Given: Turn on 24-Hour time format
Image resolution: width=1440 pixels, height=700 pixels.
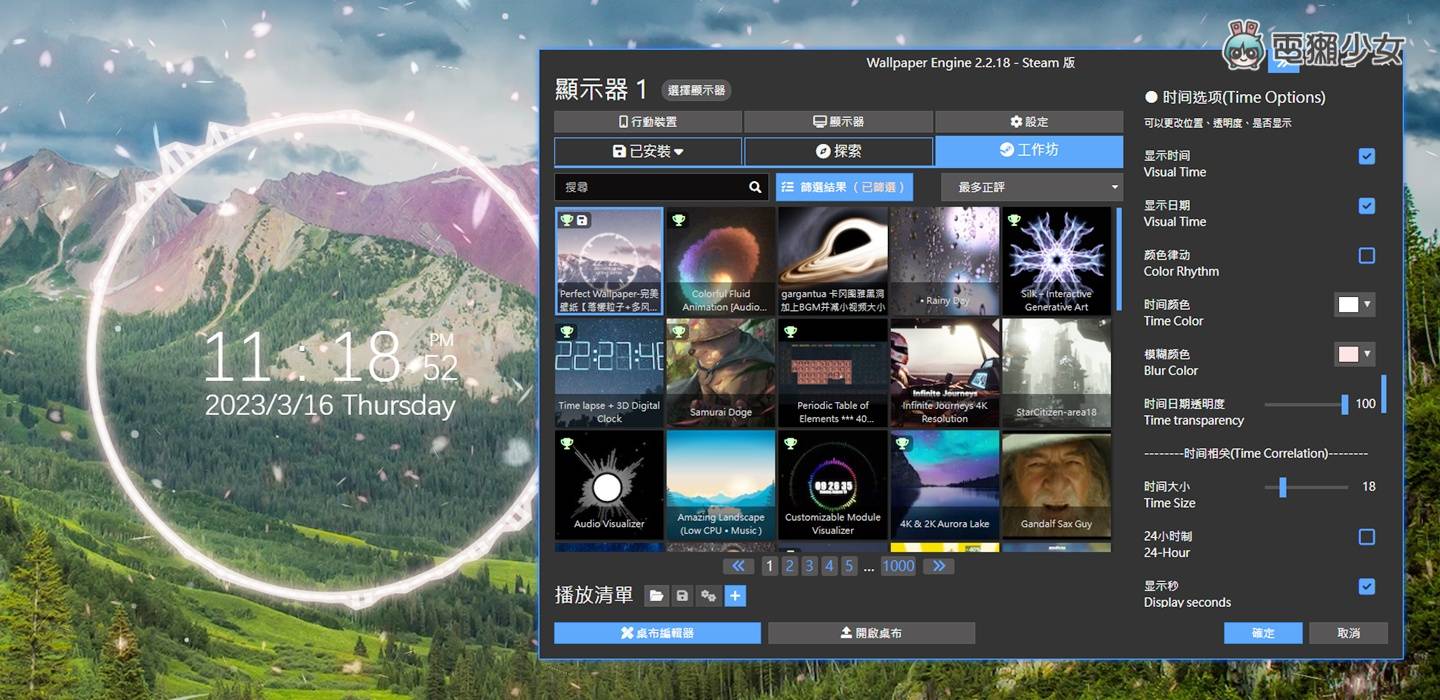Looking at the screenshot, I should pyautogui.click(x=1367, y=537).
